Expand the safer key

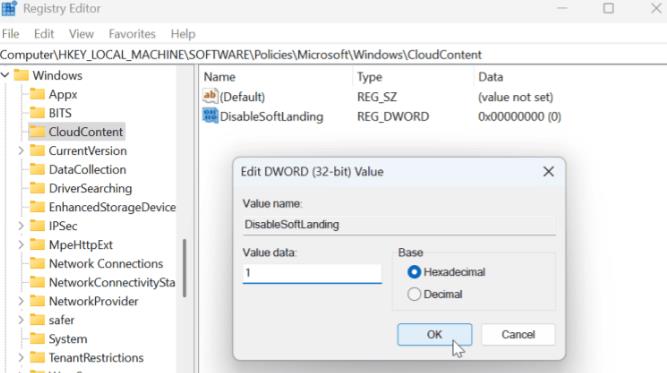pos(21,320)
